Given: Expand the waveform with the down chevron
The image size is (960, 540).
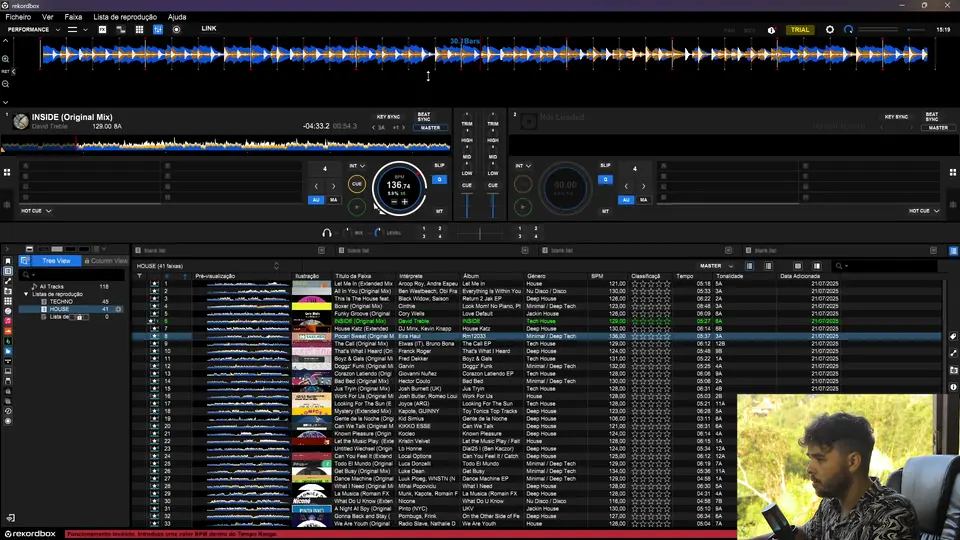Looking at the screenshot, I should coord(6,103).
